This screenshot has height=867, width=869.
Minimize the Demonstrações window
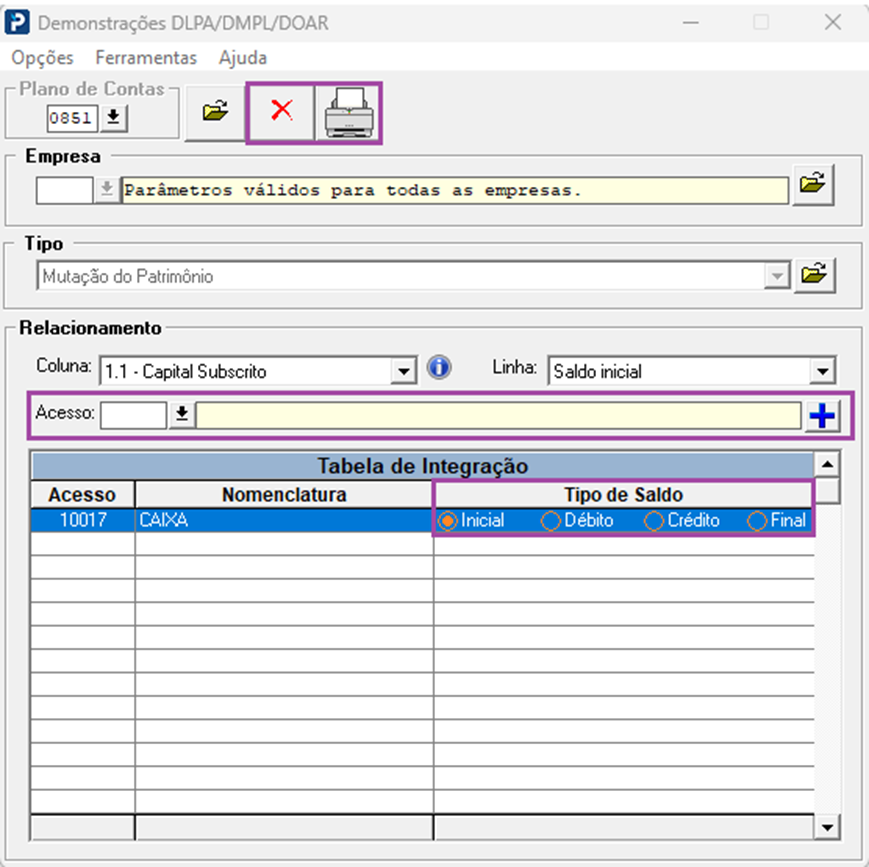(691, 22)
